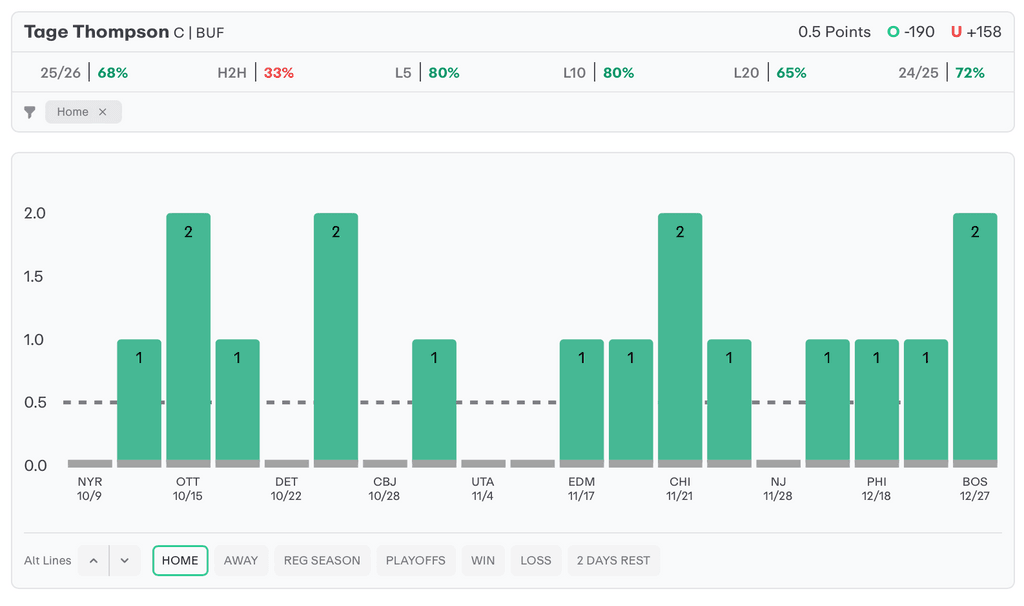The height and width of the screenshot is (606, 1024).
Task: Click the Tage Thompson player name
Action: [96, 32]
